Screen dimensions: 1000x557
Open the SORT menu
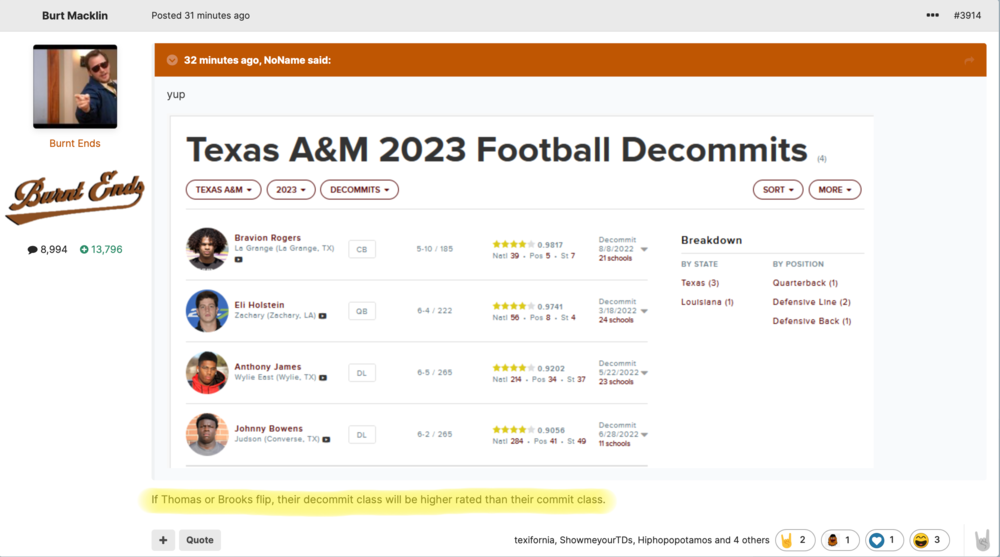coord(777,189)
